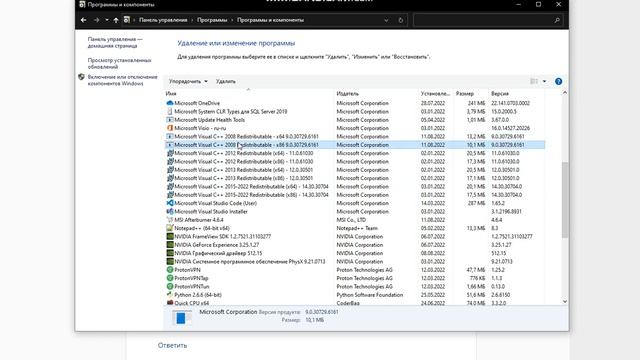Screen dimensions: 640x360
Task: Click version 16.0.14527.20226 of Visio
Action: point(510,128)
